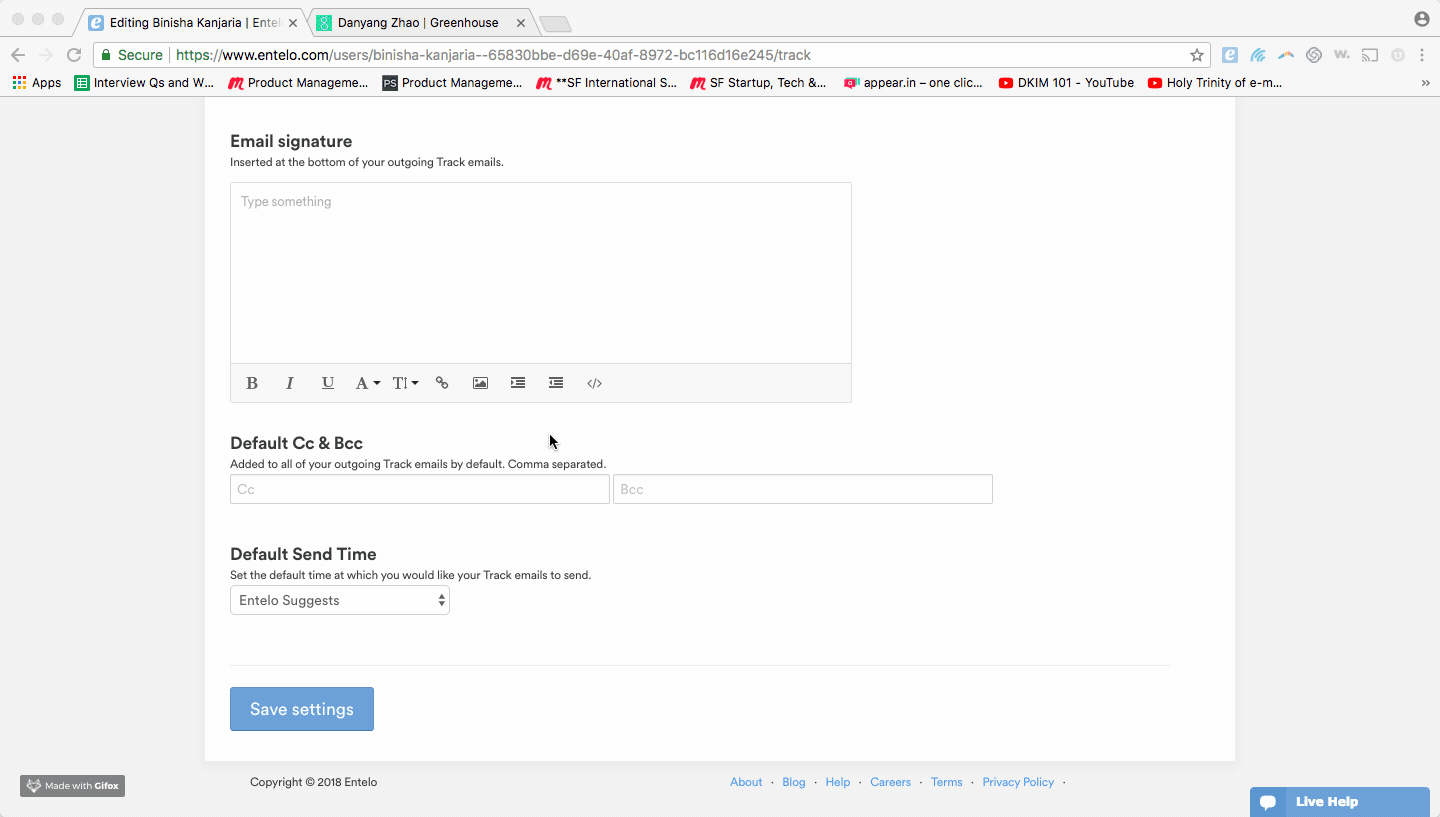The image size is (1440, 817).
Task: Show hidden bookmarks via overflow chevron
Action: tap(1425, 83)
